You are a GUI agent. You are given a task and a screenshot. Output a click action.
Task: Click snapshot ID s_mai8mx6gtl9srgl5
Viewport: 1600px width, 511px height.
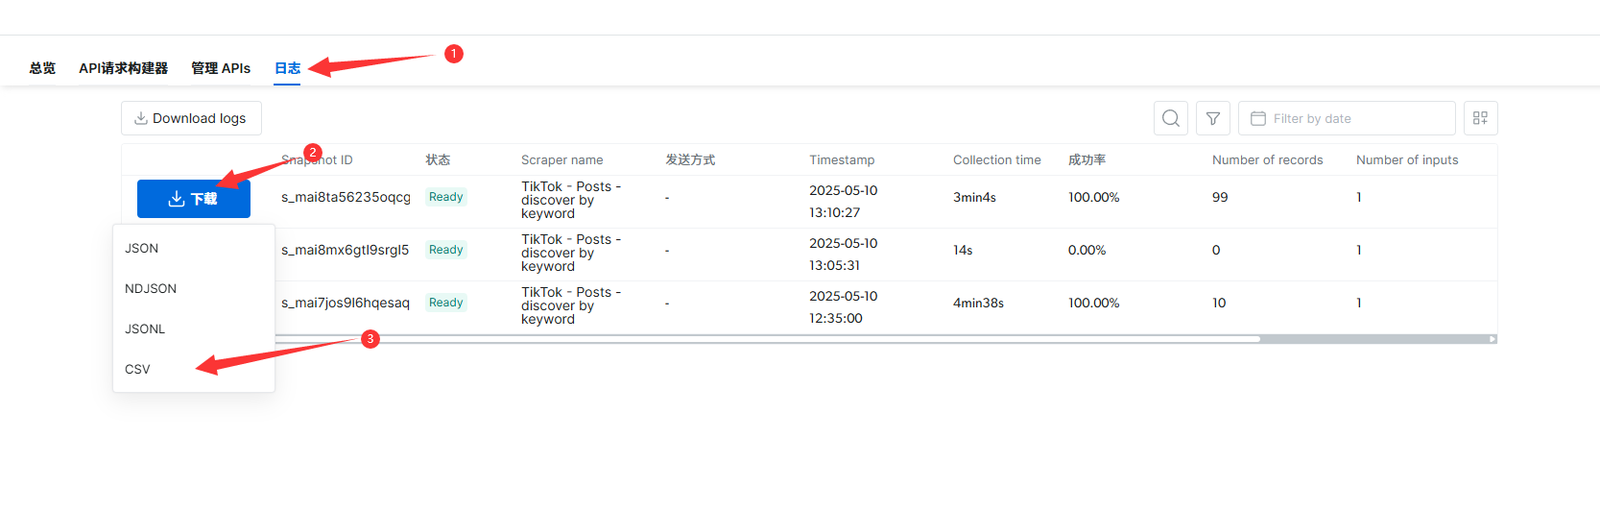(x=345, y=250)
